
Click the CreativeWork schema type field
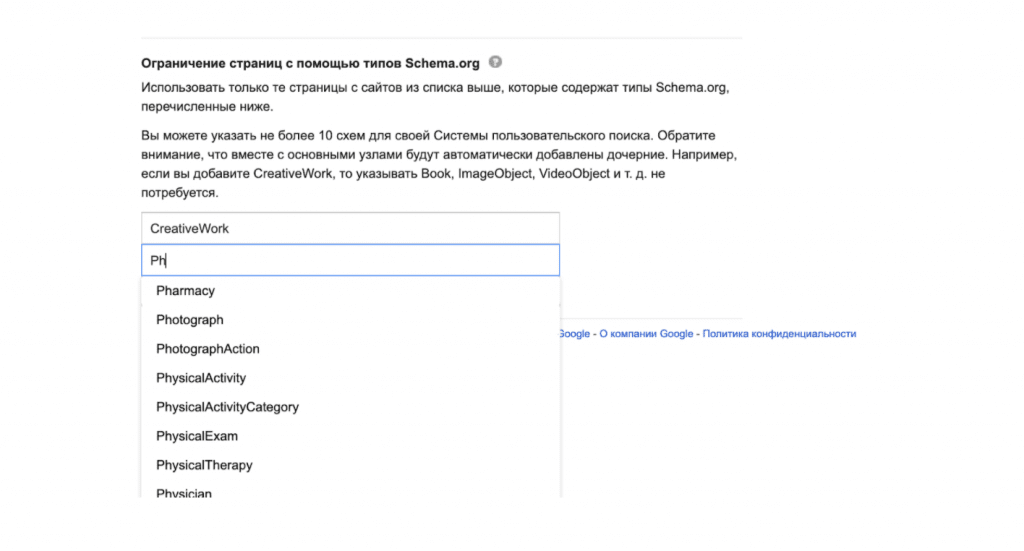tap(350, 228)
